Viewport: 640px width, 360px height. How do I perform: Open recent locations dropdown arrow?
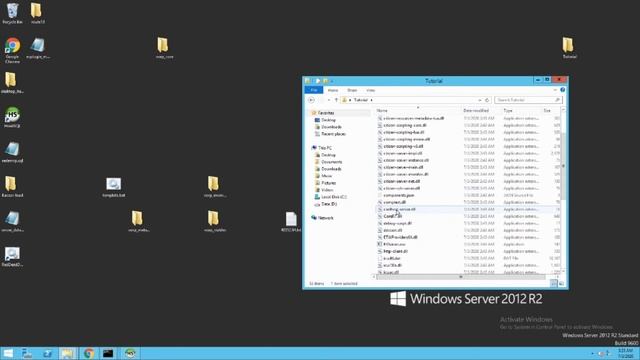tap(329, 100)
